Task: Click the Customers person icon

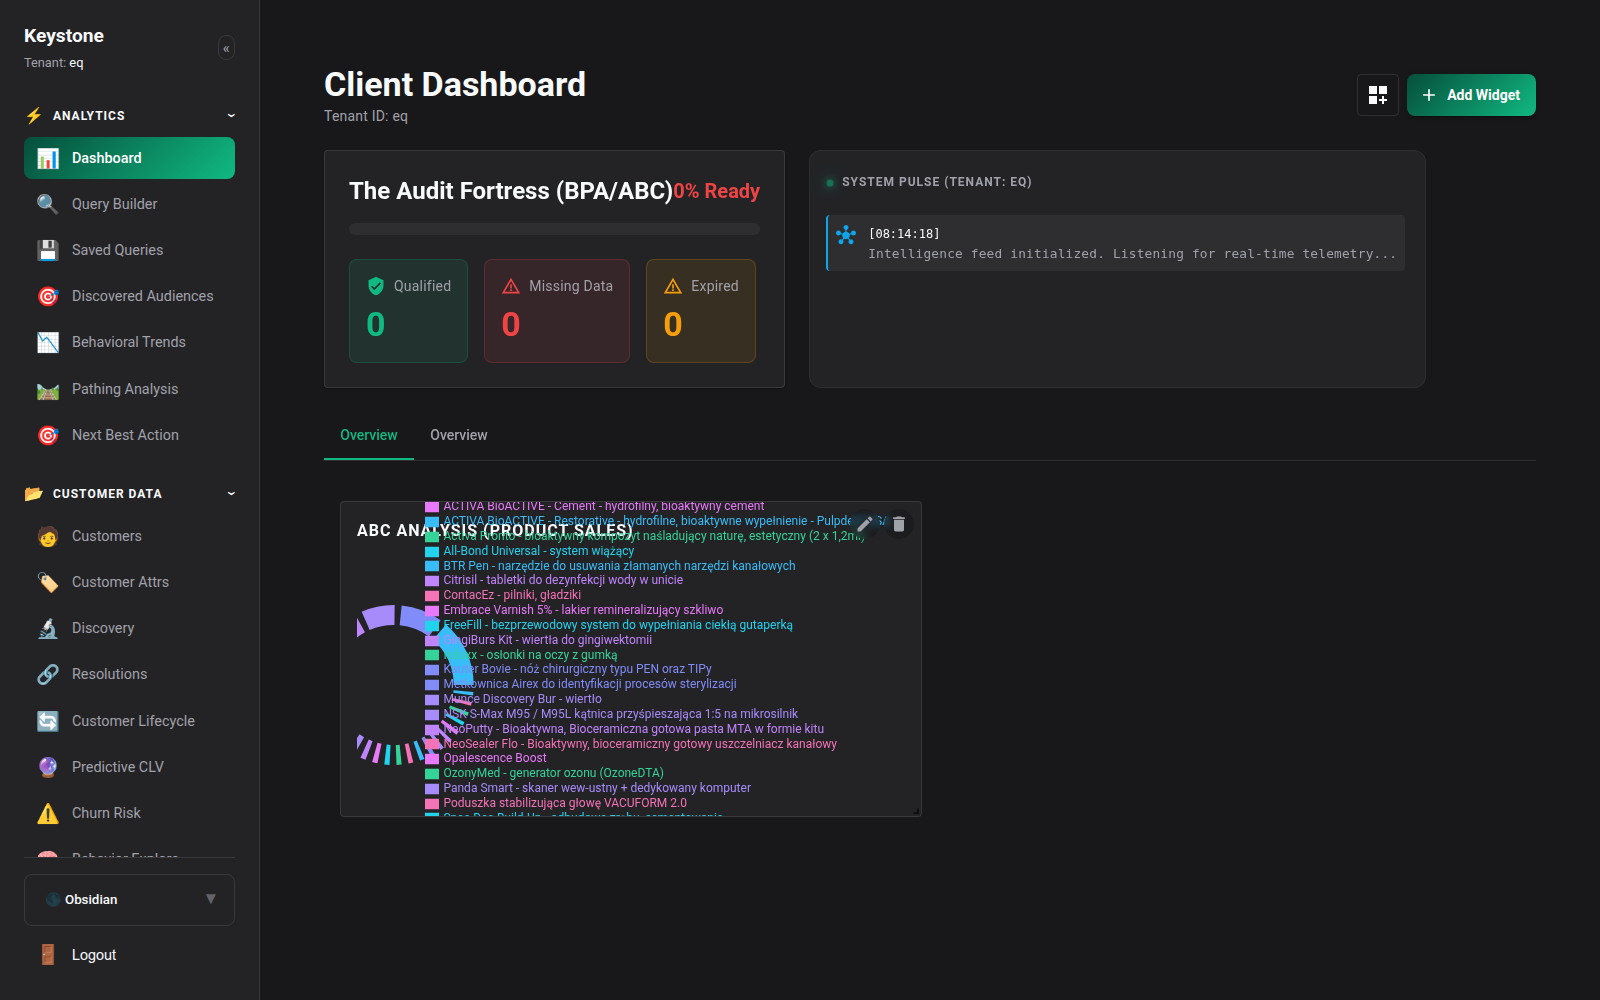Action: pos(48,536)
